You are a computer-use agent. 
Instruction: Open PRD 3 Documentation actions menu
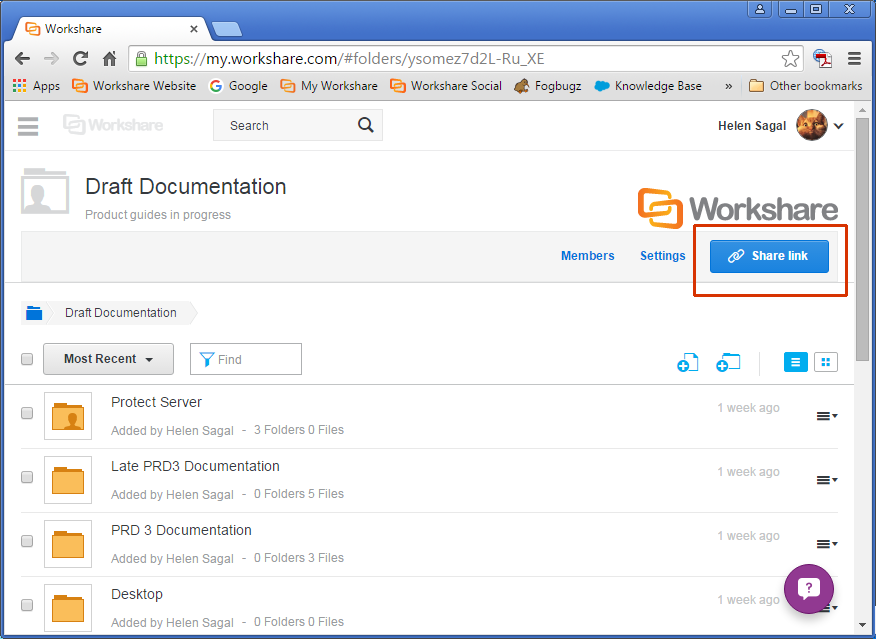pyautogui.click(x=827, y=544)
